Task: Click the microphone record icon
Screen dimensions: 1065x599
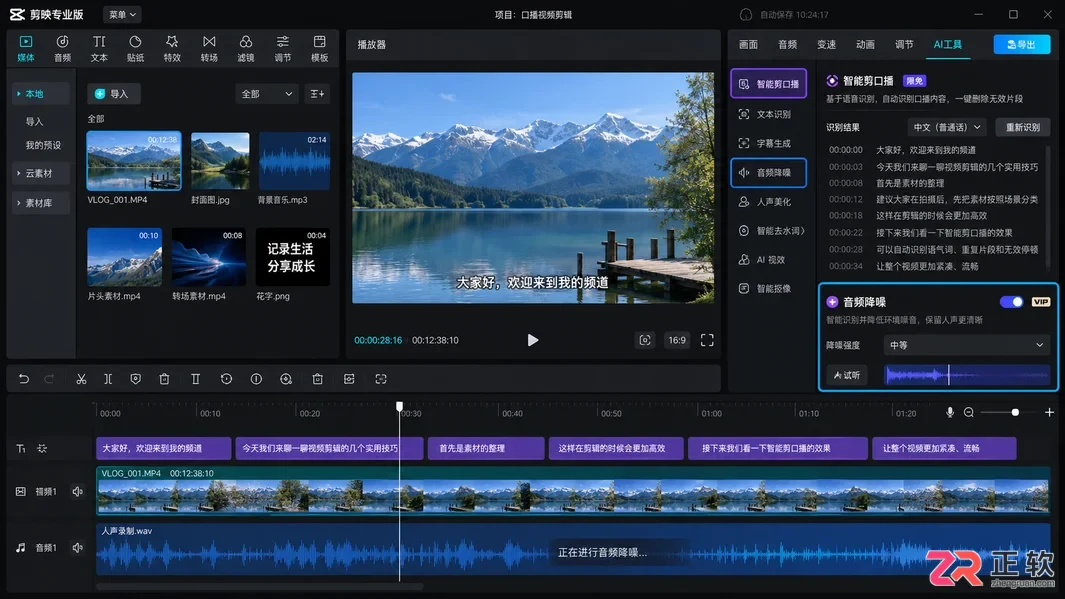Action: coord(950,412)
